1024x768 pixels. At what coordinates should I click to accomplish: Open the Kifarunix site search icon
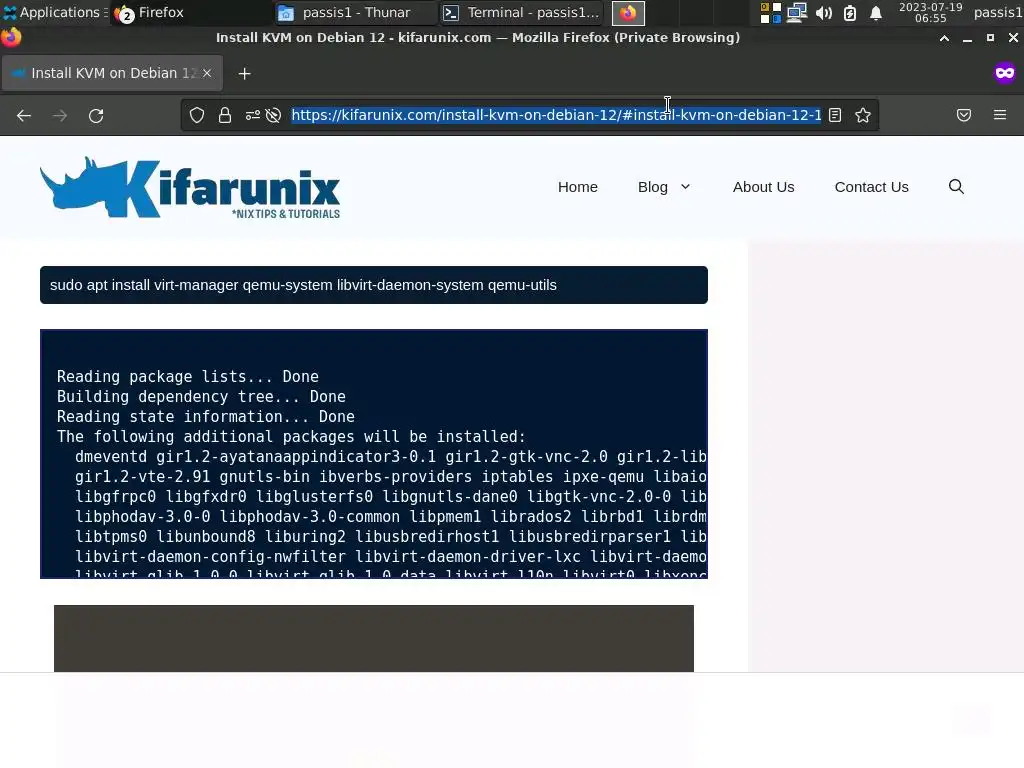(956, 187)
